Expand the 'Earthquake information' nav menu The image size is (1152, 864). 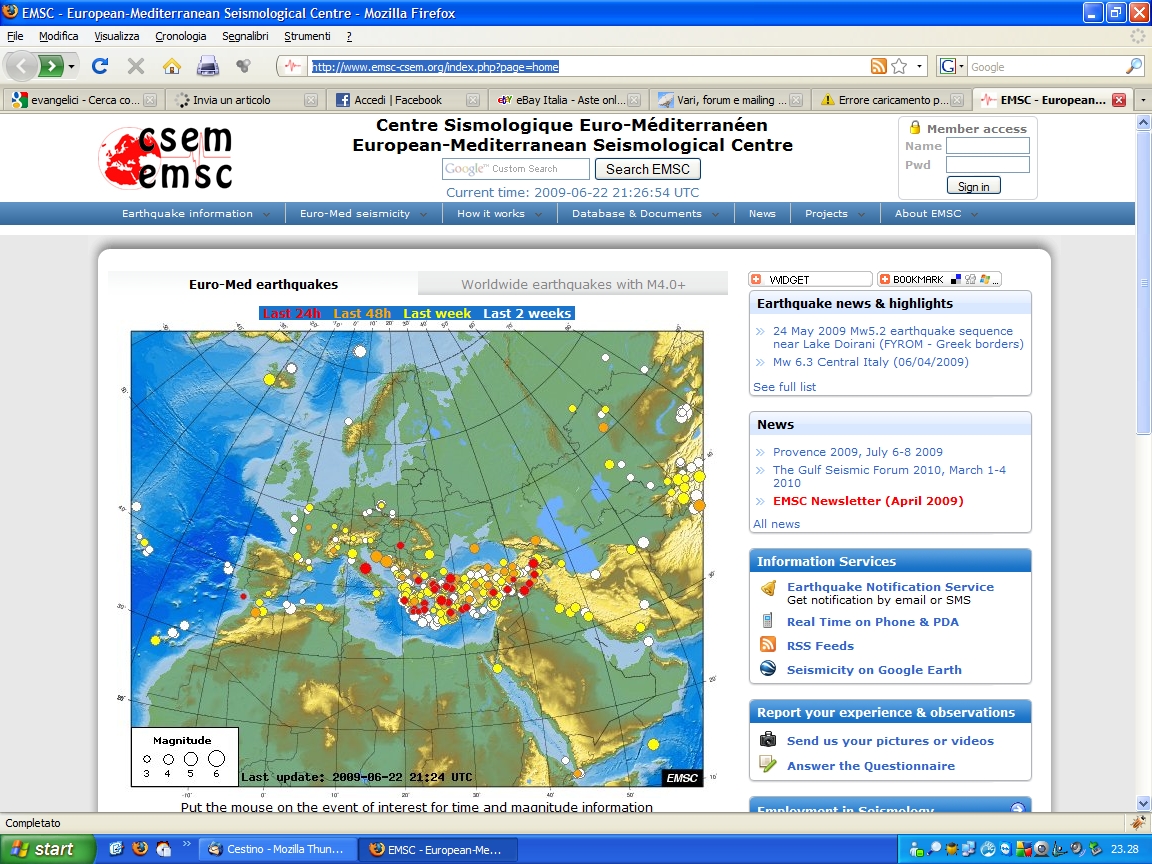point(196,214)
